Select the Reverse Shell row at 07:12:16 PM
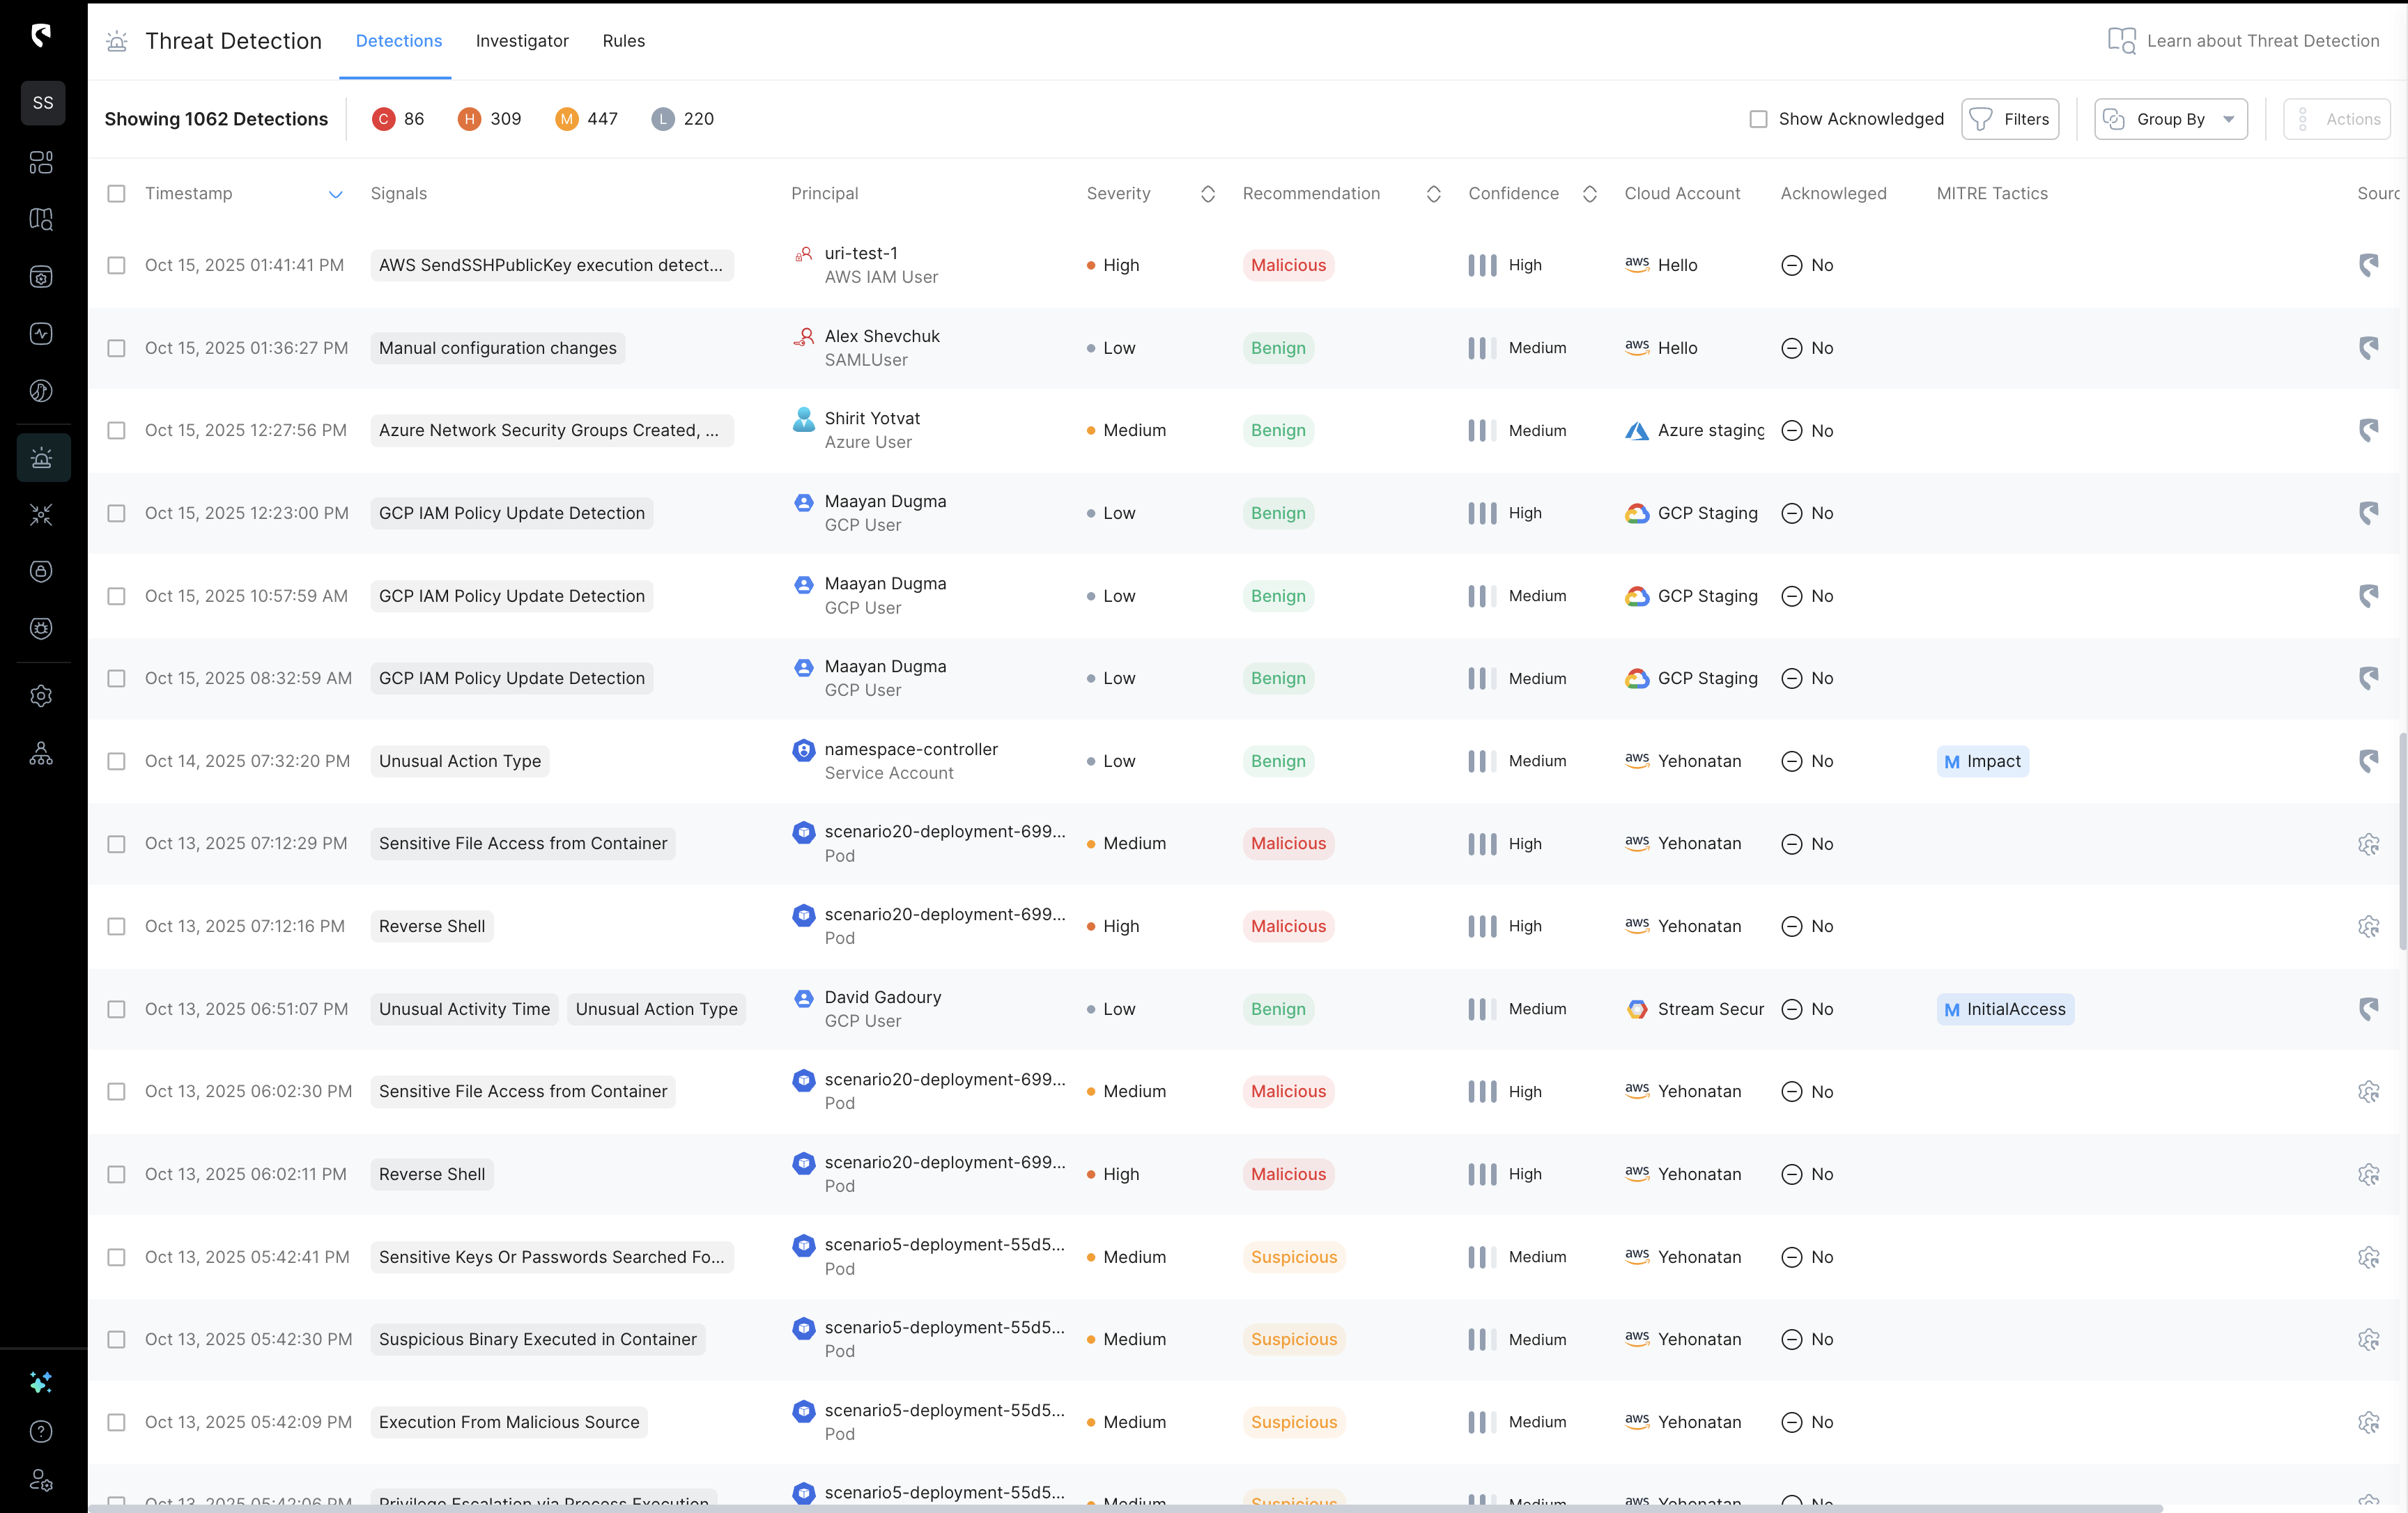The width and height of the screenshot is (2408, 1513). [117, 926]
